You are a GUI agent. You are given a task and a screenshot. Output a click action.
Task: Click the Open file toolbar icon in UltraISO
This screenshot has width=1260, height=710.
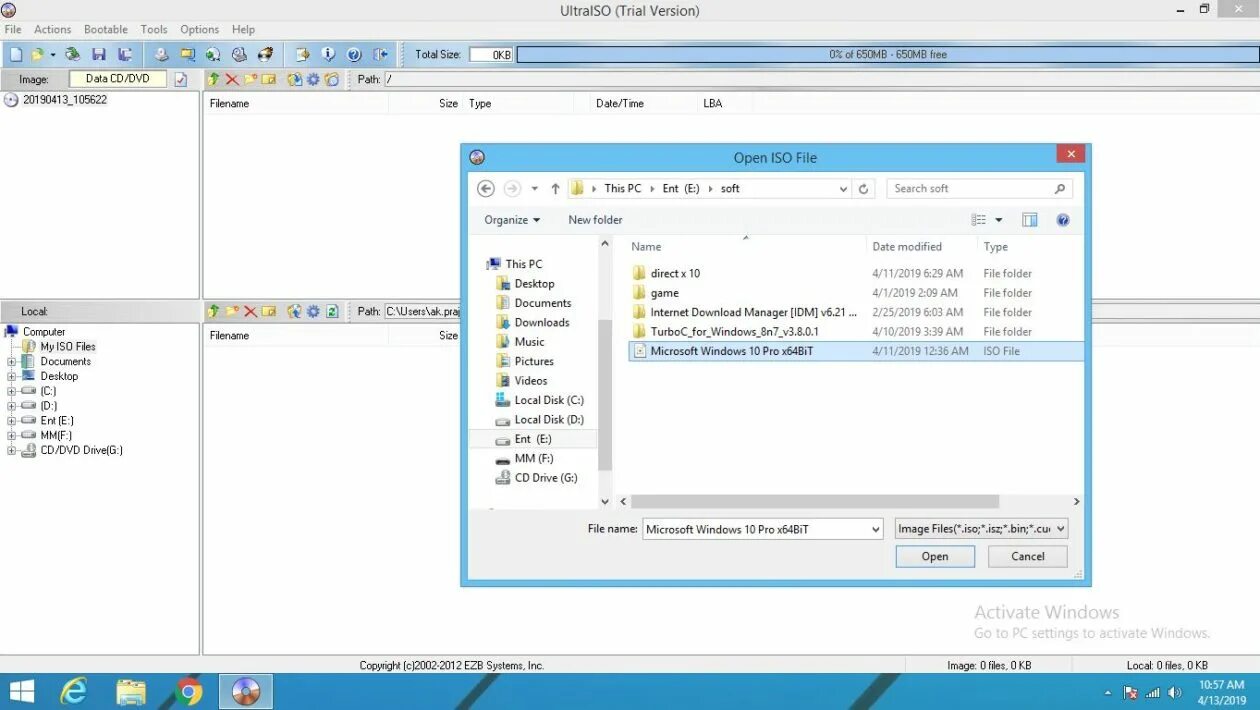pos(38,54)
